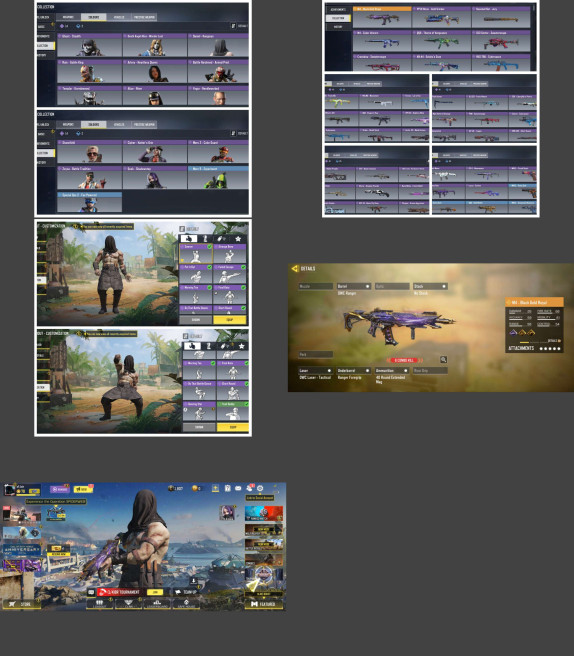Open the chat bubble icon in lobby

91,592
